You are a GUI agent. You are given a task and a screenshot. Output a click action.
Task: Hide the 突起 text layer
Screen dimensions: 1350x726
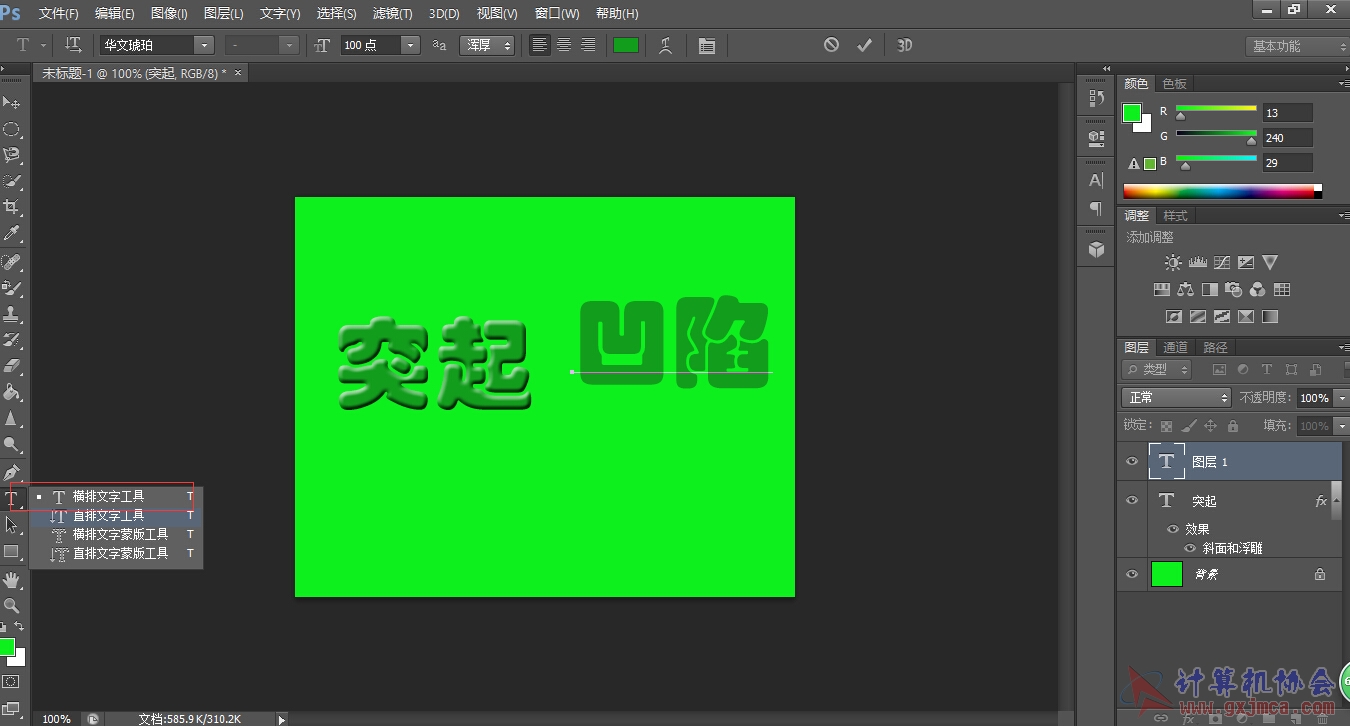(x=1132, y=499)
